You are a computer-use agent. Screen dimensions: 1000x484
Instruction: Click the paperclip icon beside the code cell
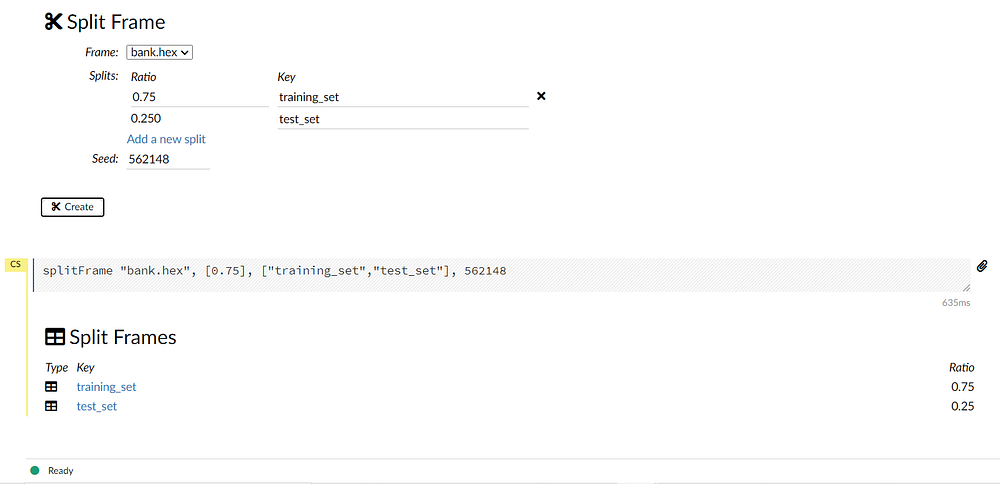click(982, 266)
